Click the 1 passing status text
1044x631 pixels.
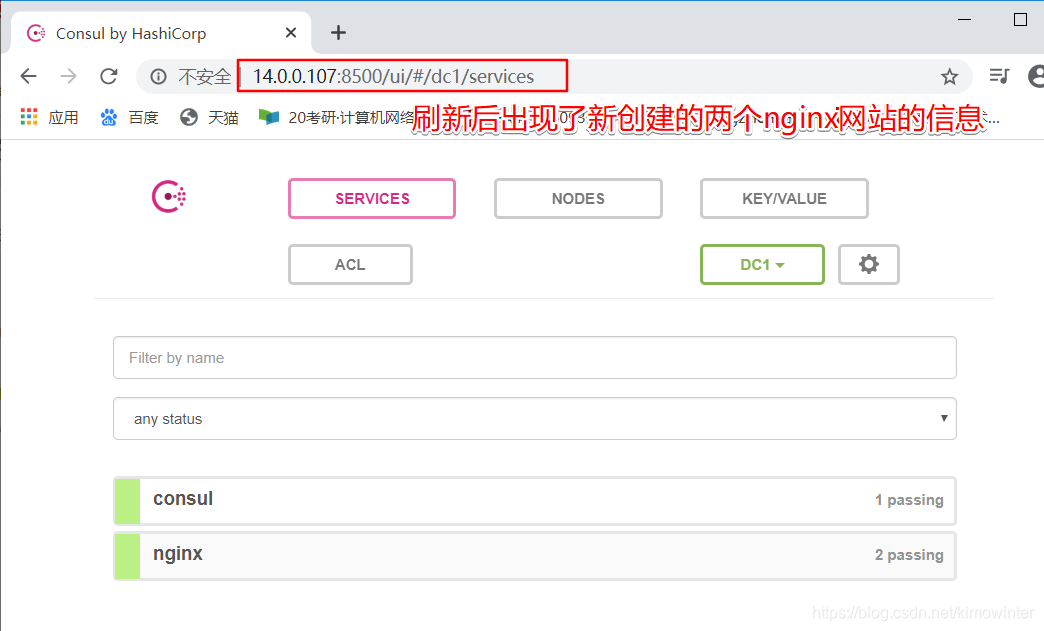click(909, 500)
